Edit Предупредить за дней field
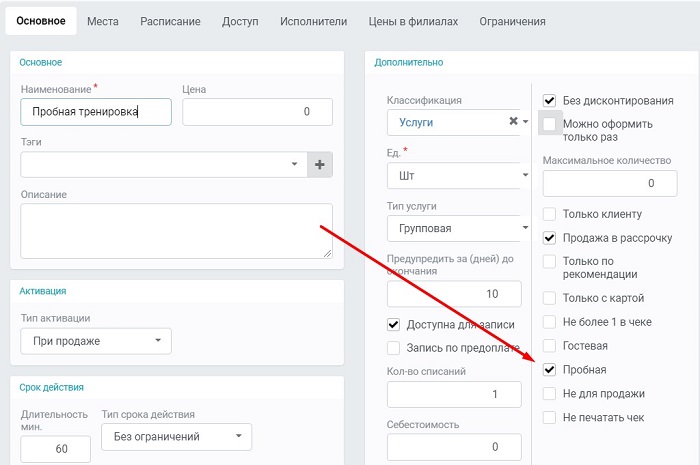Image resolution: width=700 pixels, height=465 pixels. 454,294
